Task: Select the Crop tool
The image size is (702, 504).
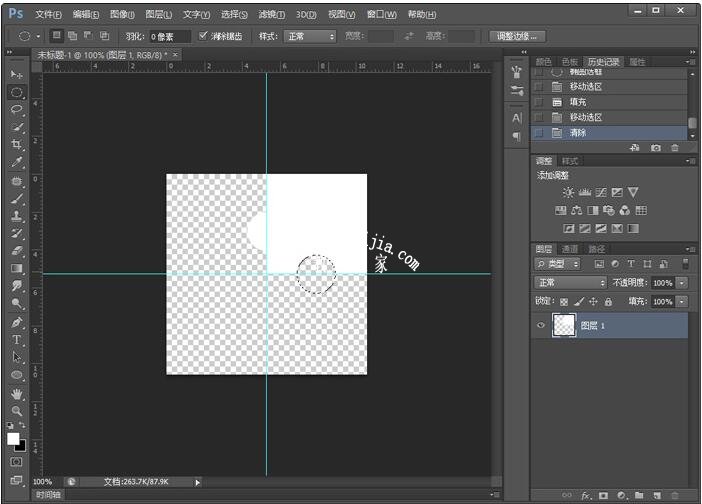Action: point(17,145)
